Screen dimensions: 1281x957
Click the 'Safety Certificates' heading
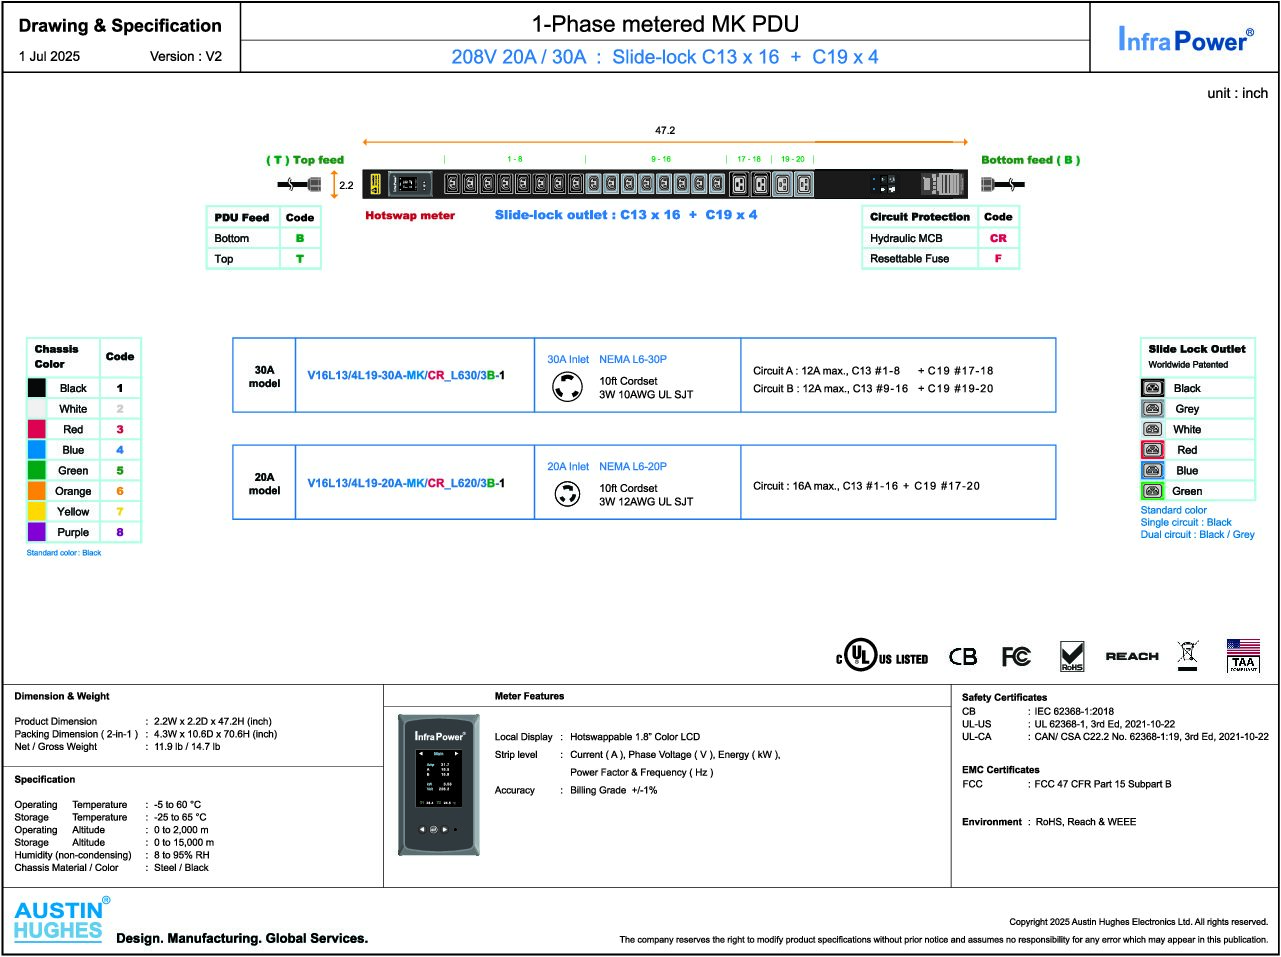(x=1004, y=697)
